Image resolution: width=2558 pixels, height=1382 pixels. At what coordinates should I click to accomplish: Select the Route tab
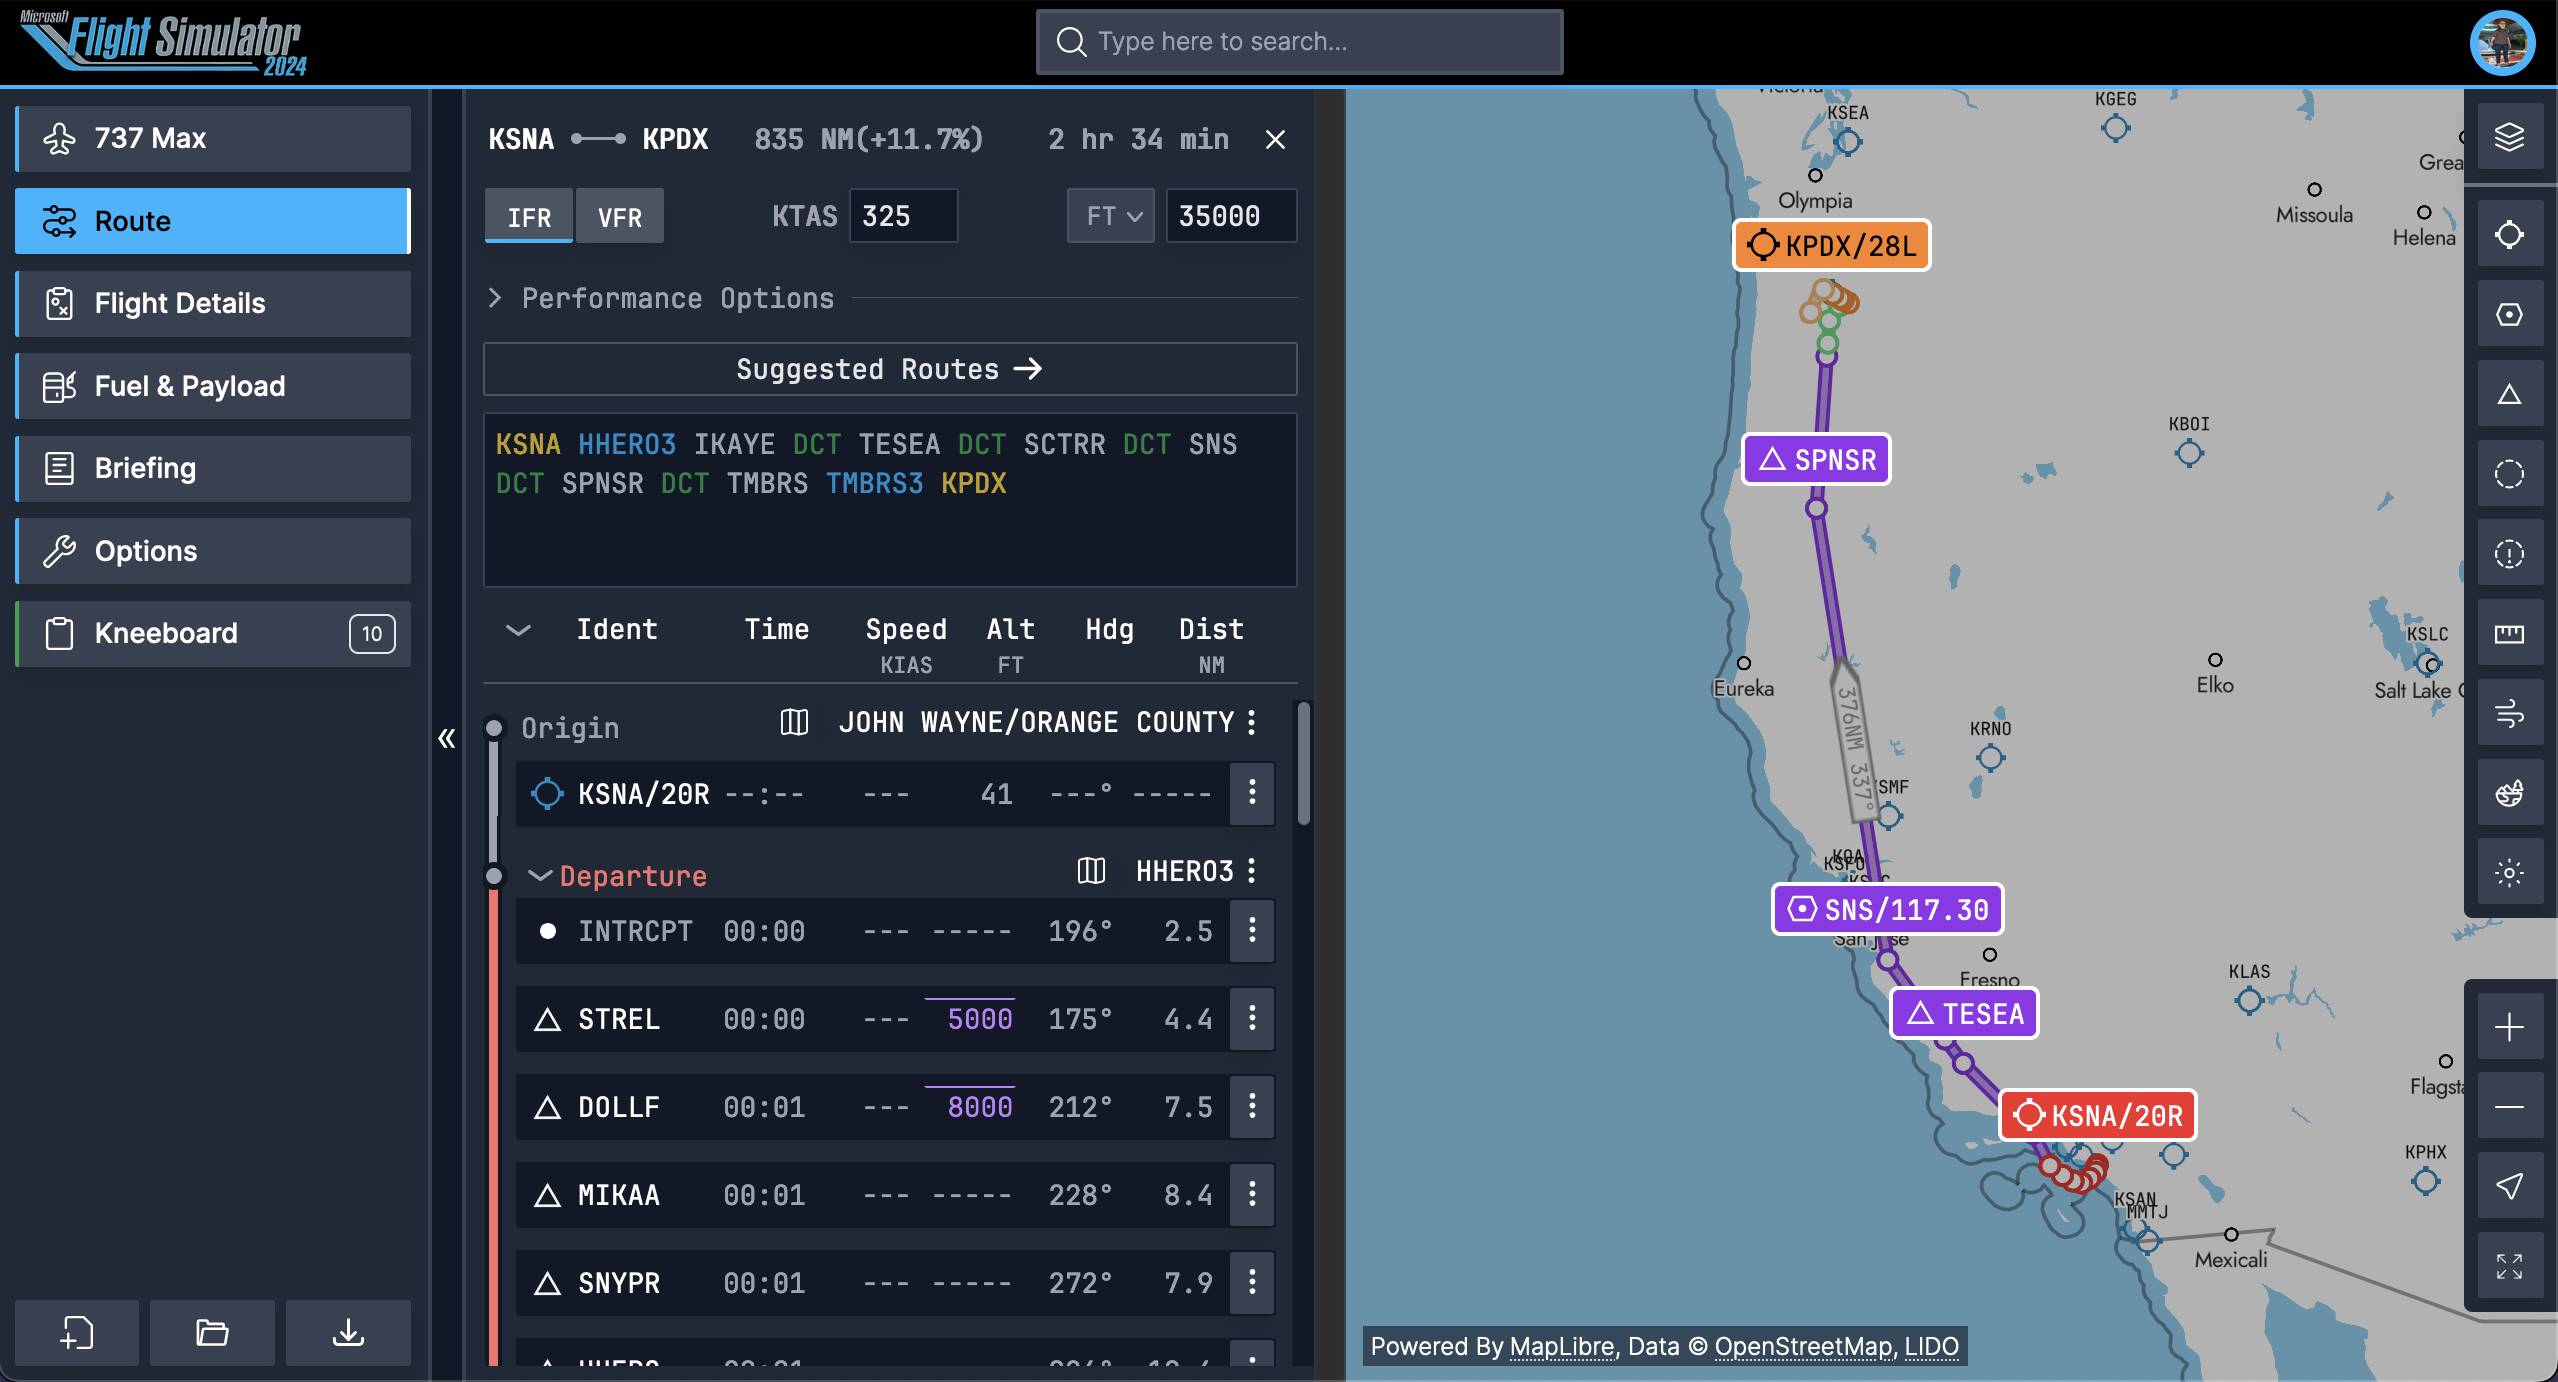click(213, 221)
